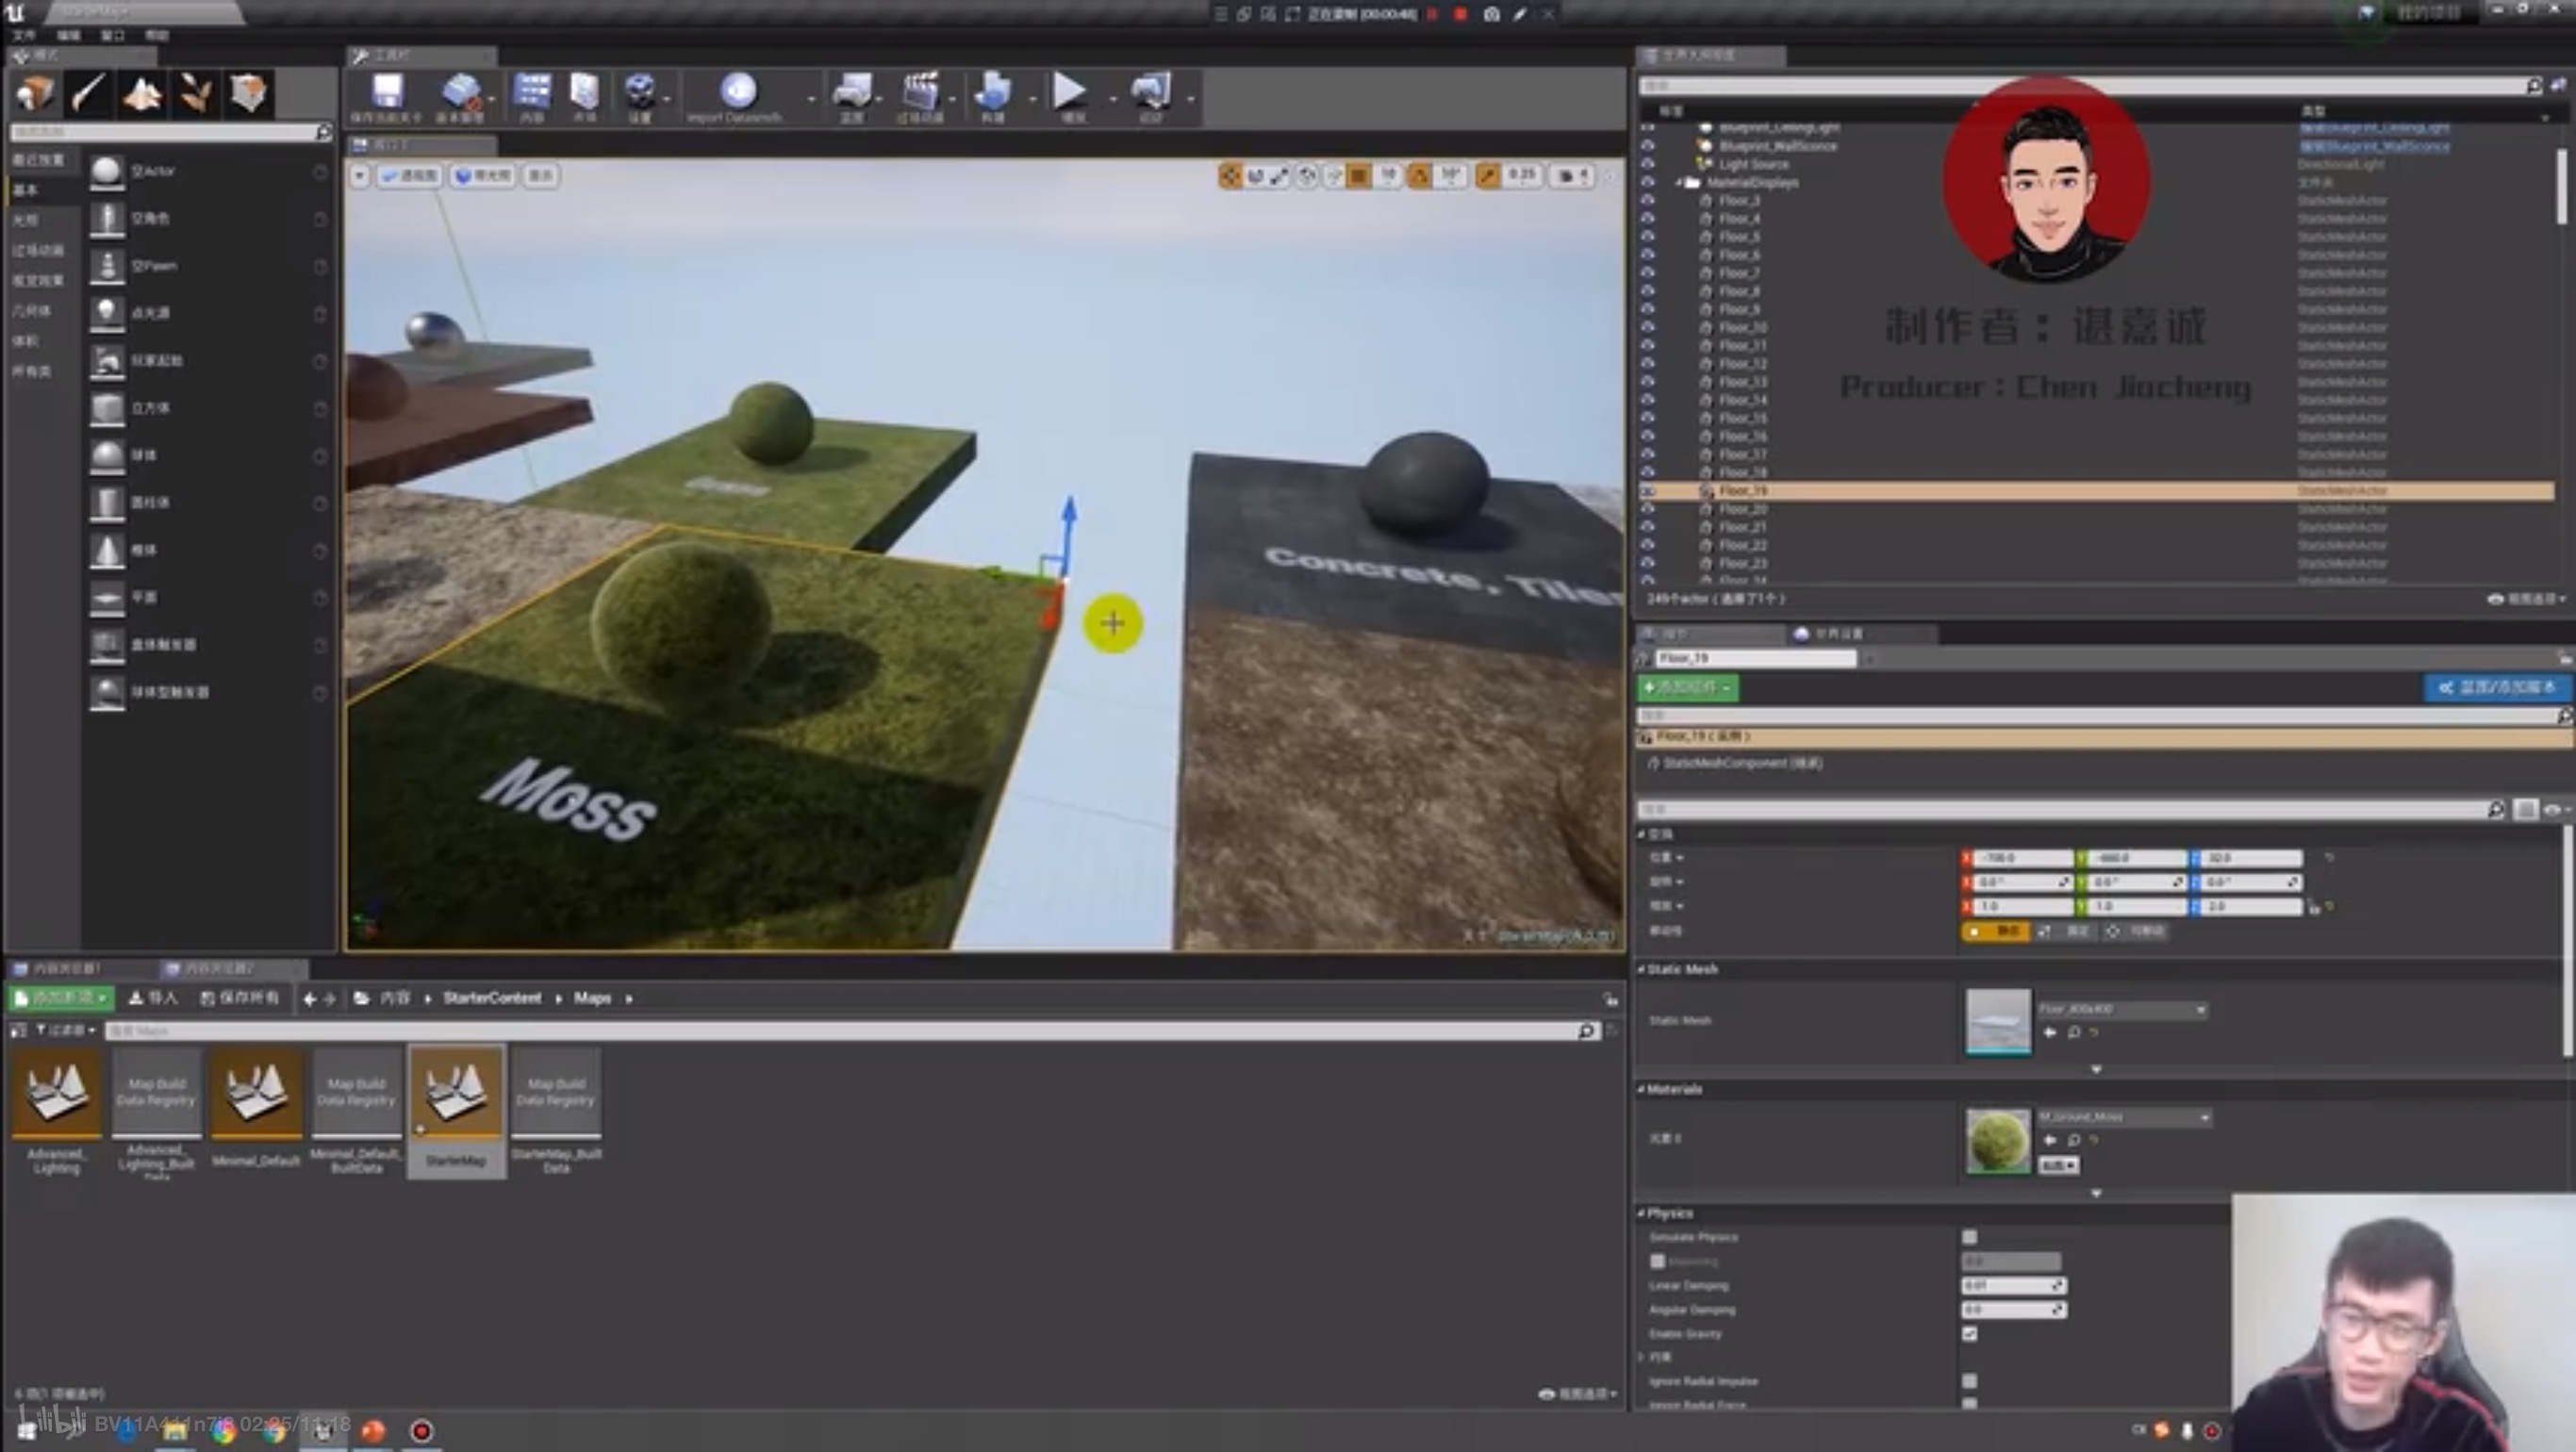Open the StarterContent breadcrumb folder

(x=491, y=998)
